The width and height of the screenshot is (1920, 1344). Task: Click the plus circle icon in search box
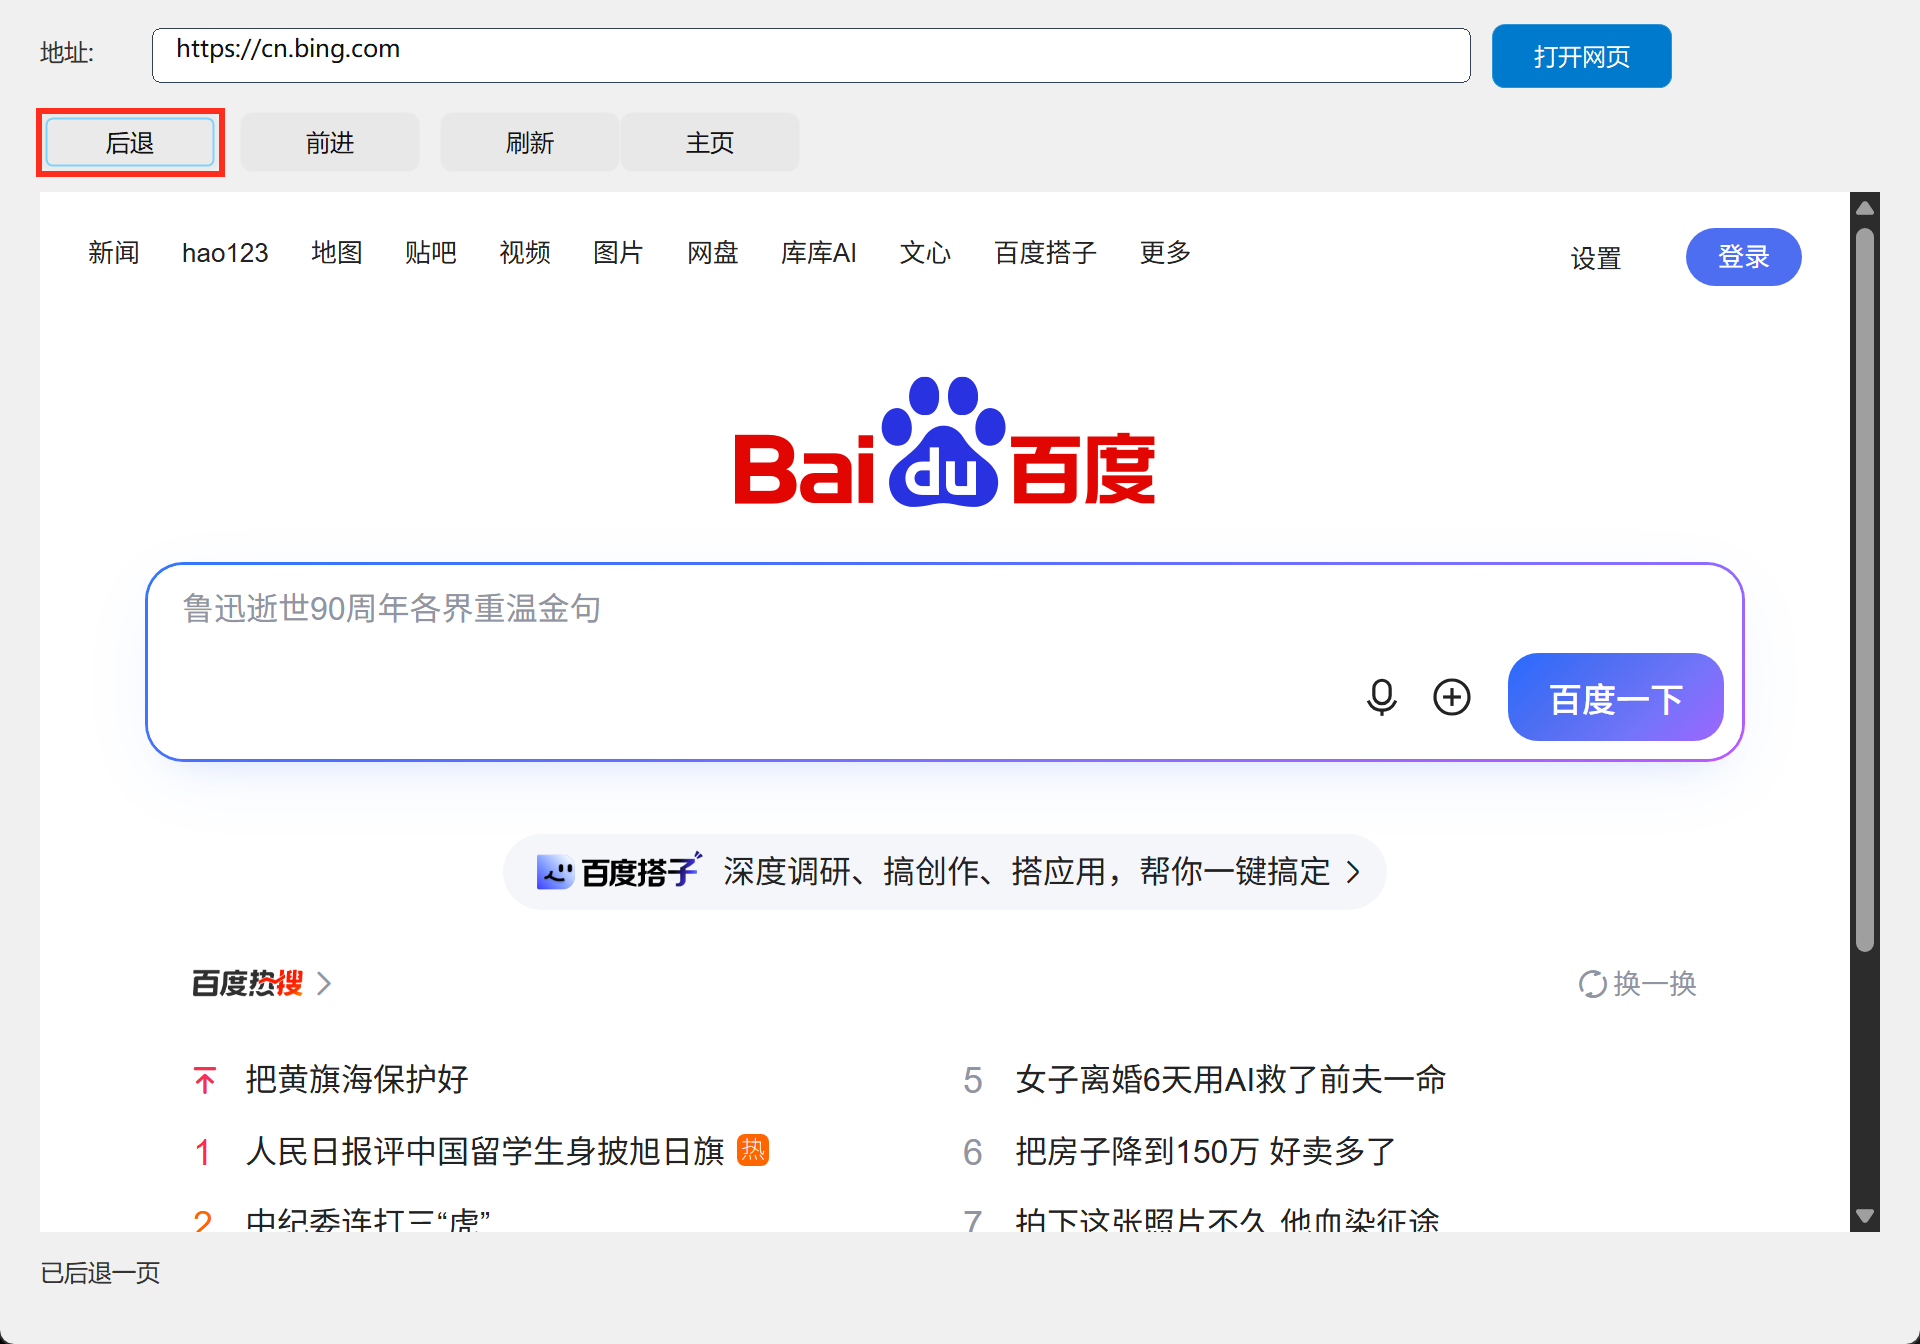[x=1451, y=697]
